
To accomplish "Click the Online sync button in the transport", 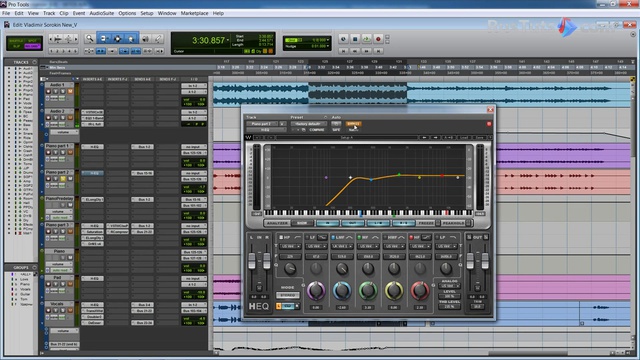I will 343,39.
